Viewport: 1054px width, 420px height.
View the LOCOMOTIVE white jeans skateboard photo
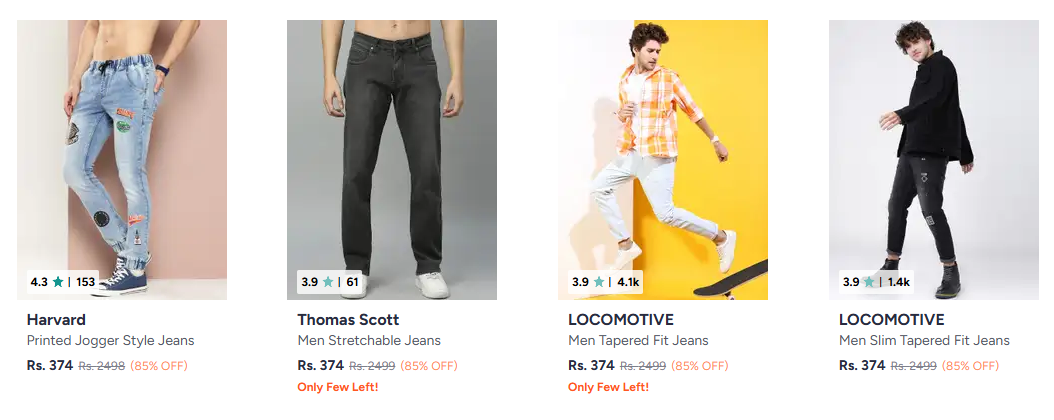click(x=663, y=150)
